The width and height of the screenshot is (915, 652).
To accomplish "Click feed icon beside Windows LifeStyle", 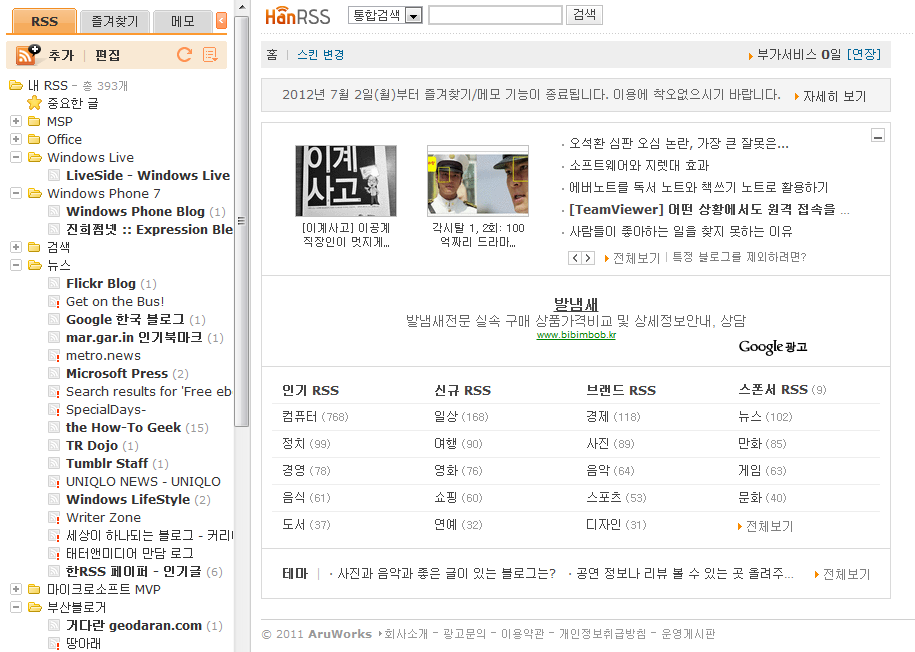I will click(54, 499).
